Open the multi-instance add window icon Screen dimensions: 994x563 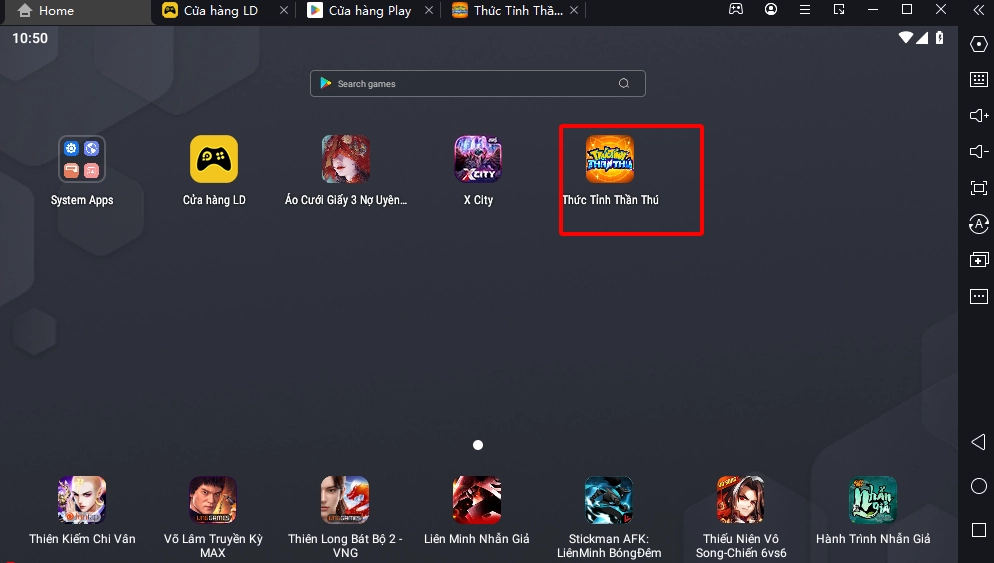[979, 260]
